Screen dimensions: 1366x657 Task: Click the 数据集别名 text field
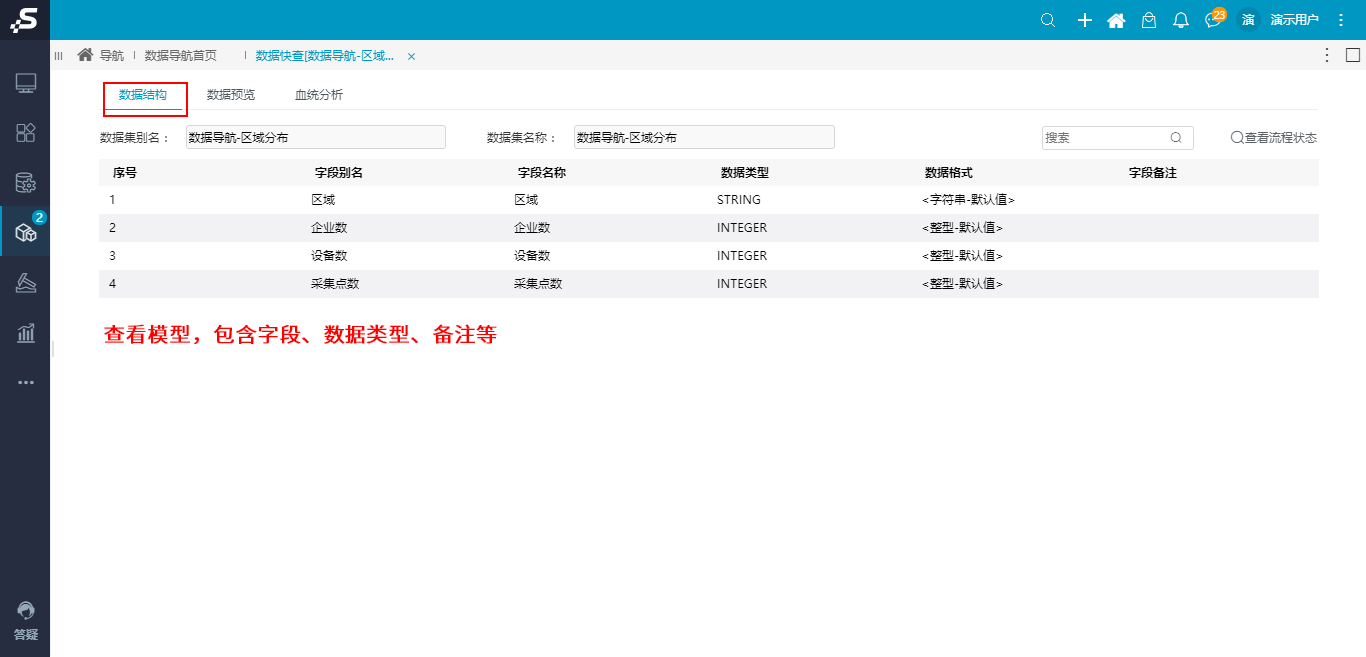316,137
